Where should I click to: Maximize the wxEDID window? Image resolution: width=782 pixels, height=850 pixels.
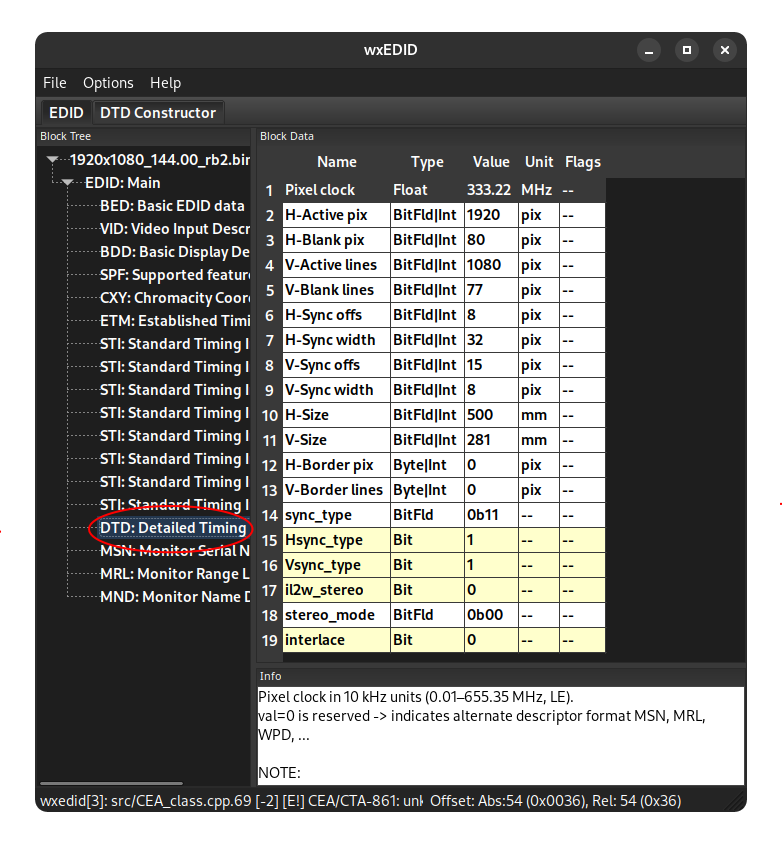click(687, 50)
